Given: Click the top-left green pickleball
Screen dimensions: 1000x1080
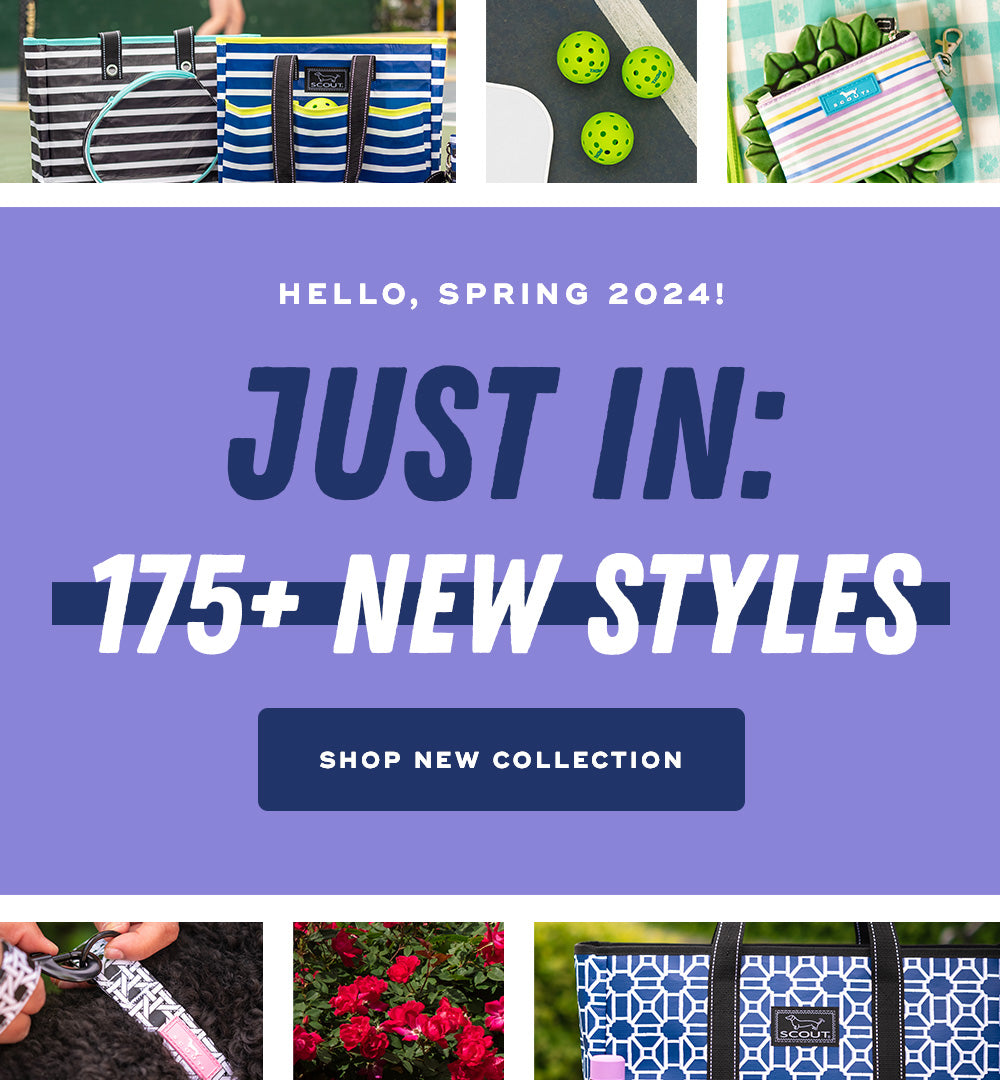Looking at the screenshot, I should (x=583, y=56).
